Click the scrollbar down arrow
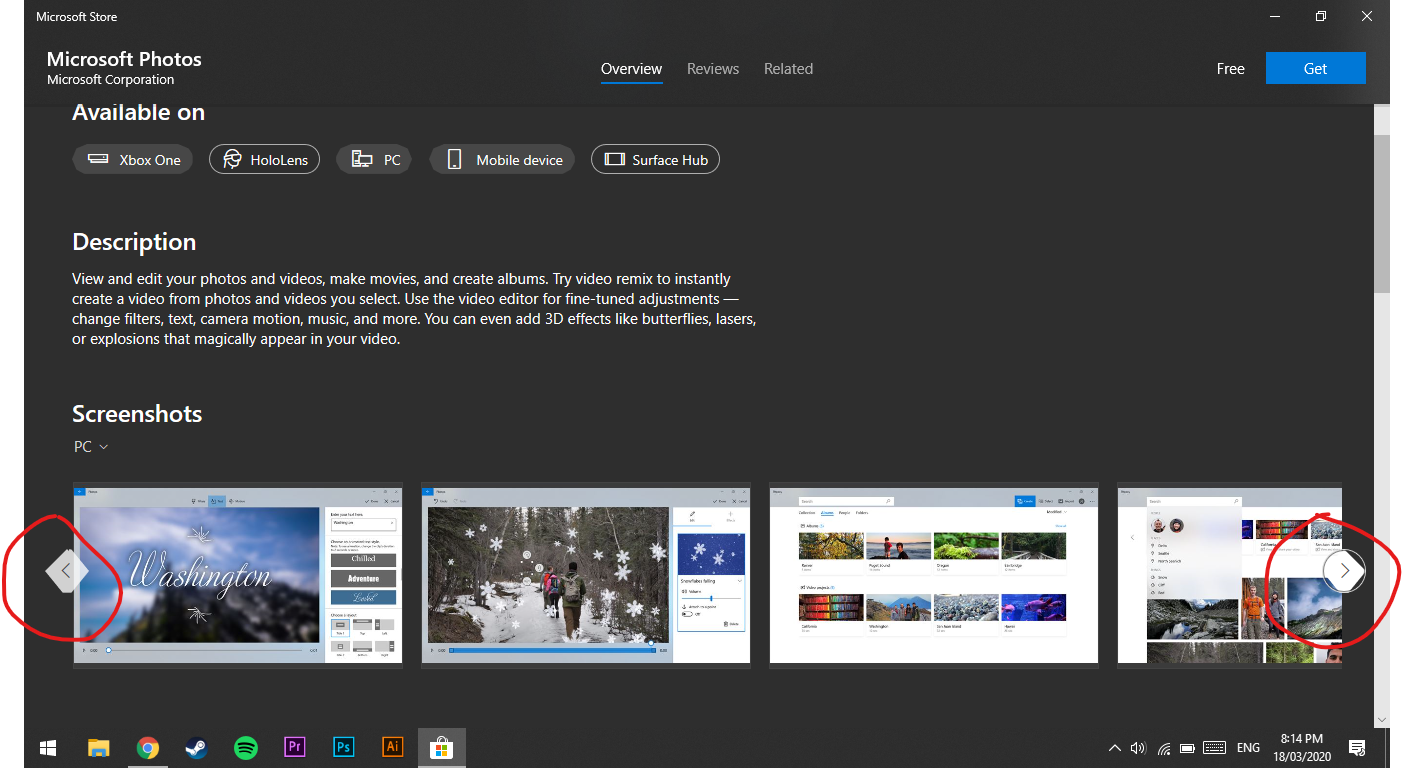The height and width of the screenshot is (768, 1403). click(x=1381, y=719)
